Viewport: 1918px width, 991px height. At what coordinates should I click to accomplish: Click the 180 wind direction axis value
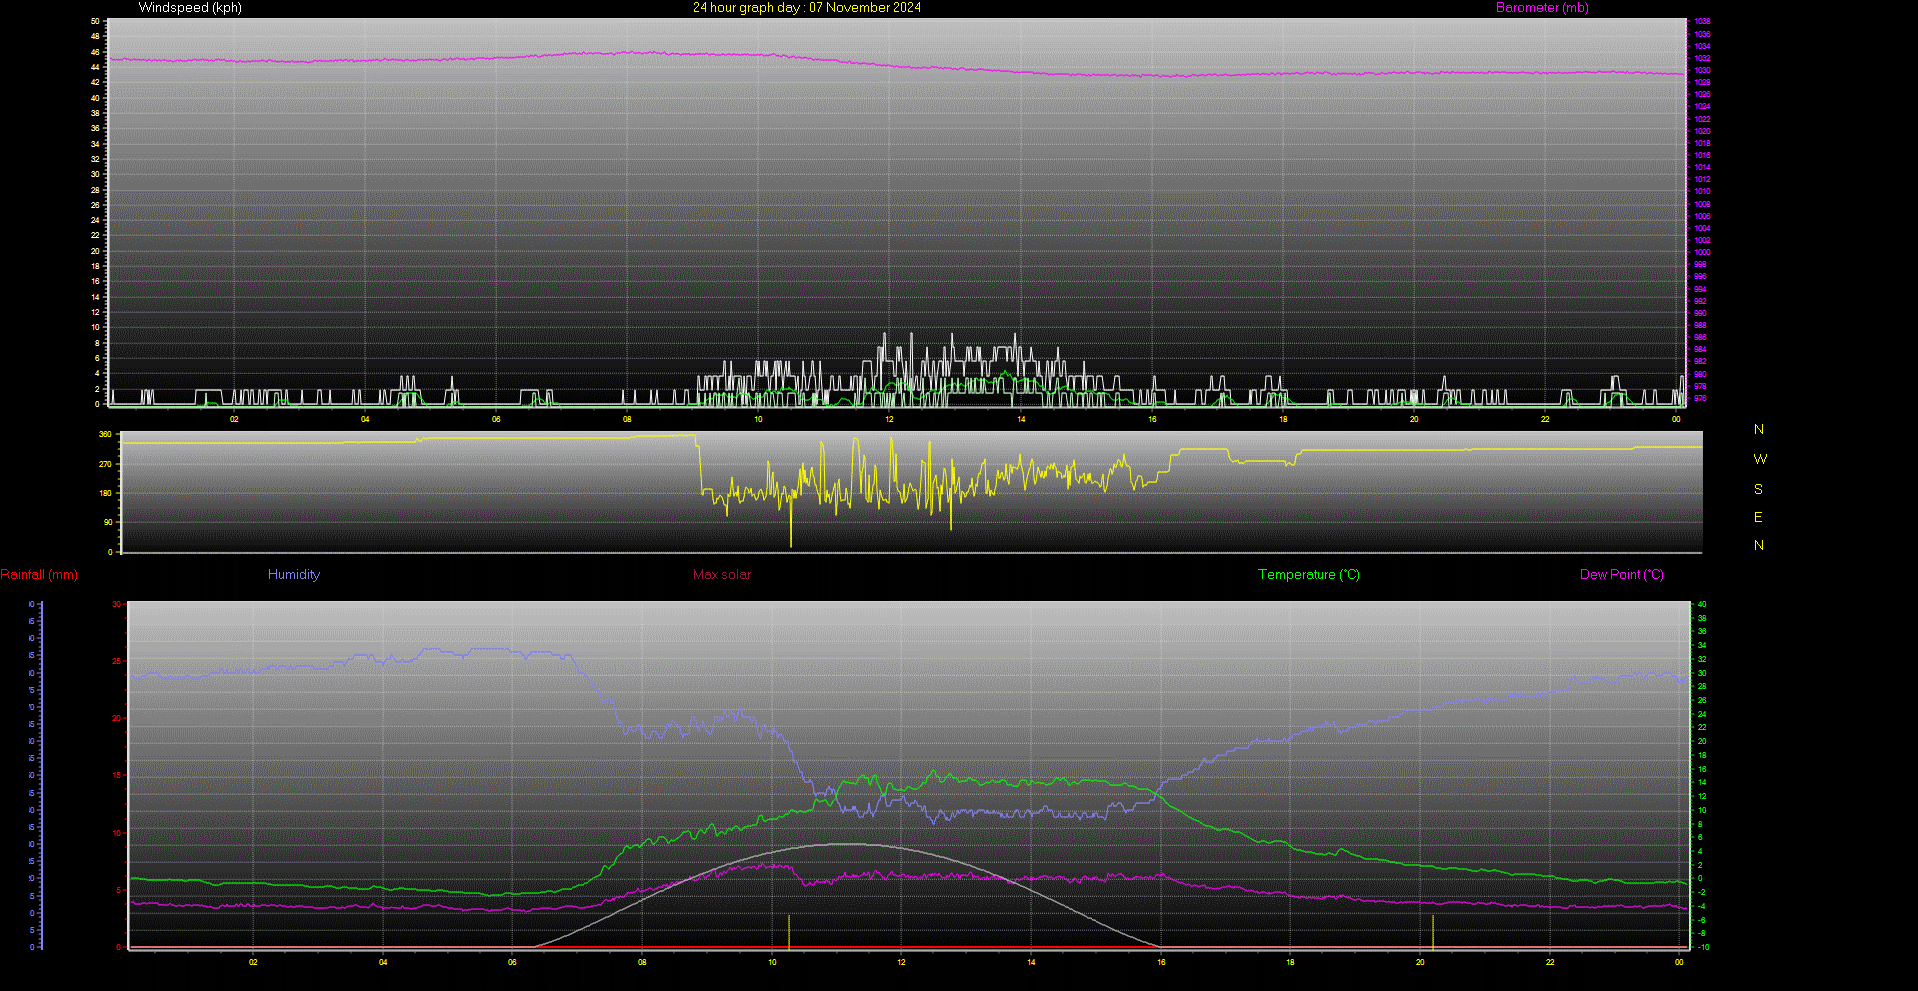(106, 493)
